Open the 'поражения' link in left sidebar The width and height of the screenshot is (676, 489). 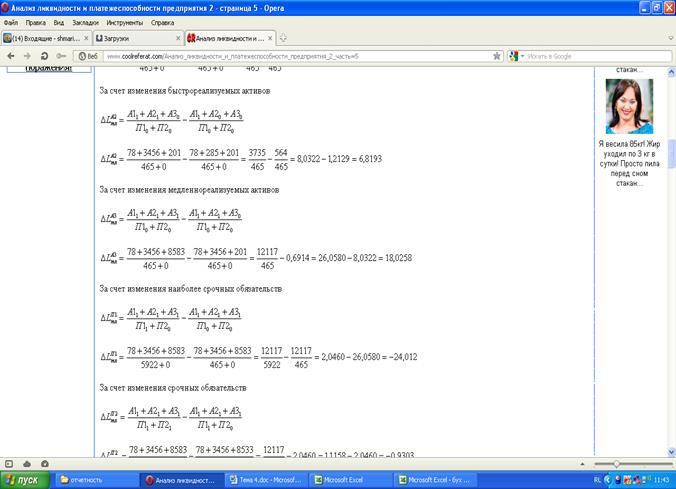click(48, 69)
